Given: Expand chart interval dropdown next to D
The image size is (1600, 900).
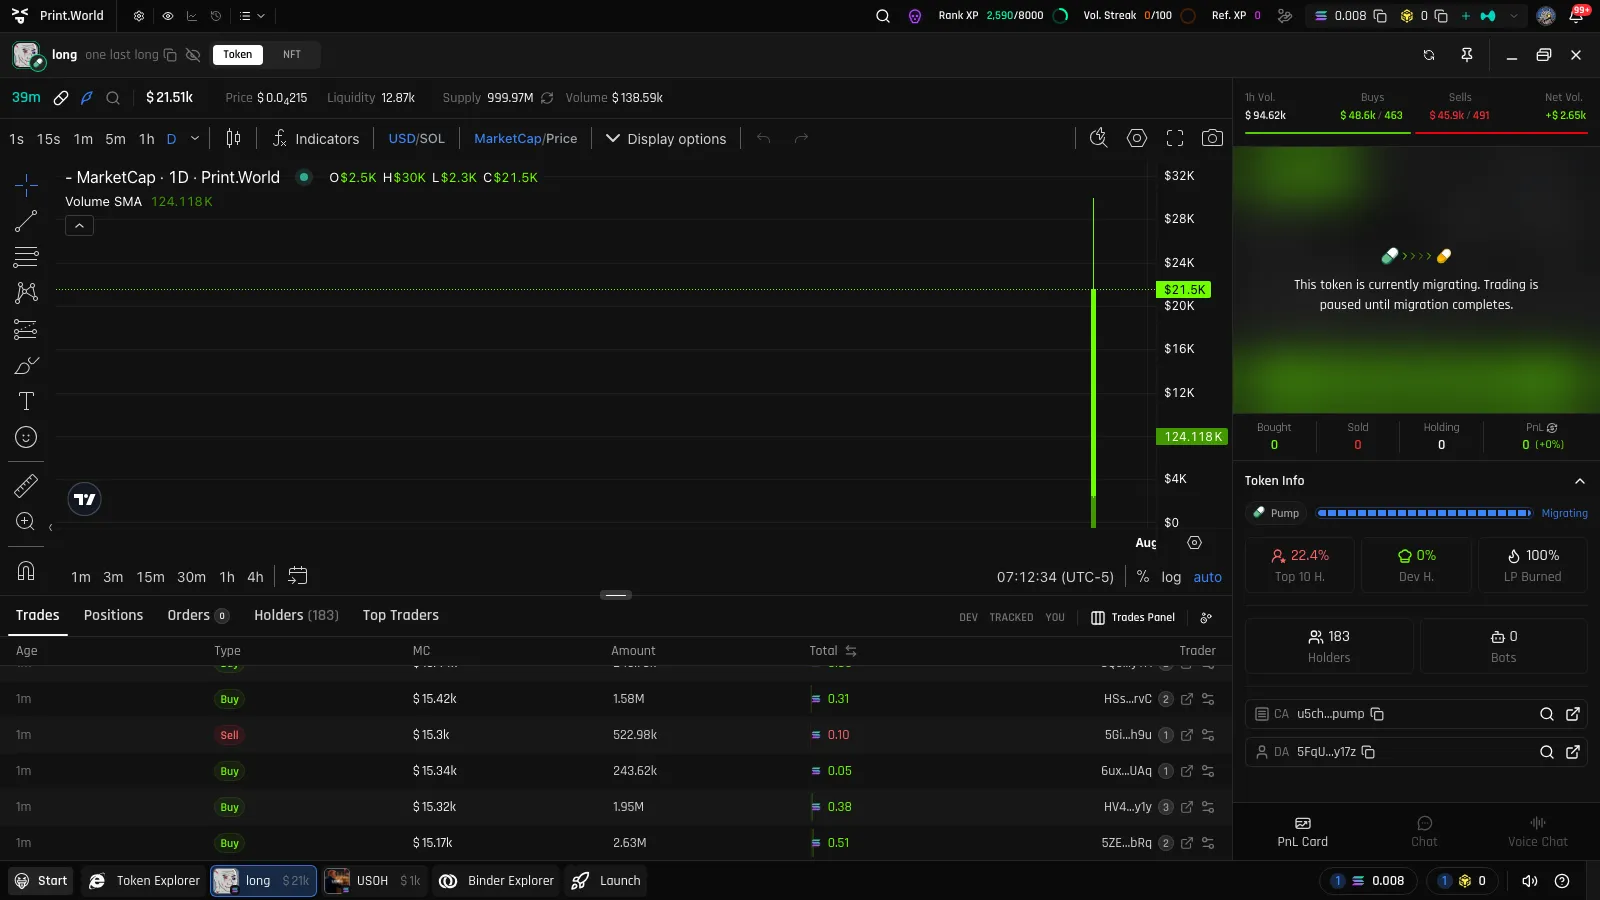Looking at the screenshot, I should [195, 139].
